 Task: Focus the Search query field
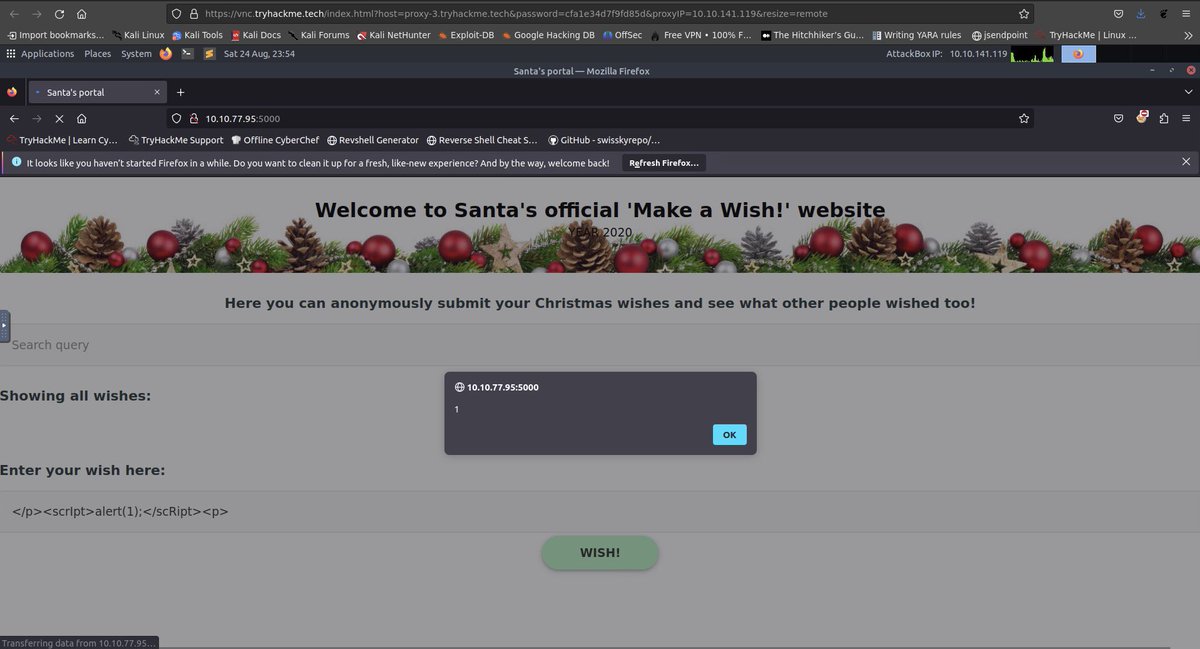(600, 345)
